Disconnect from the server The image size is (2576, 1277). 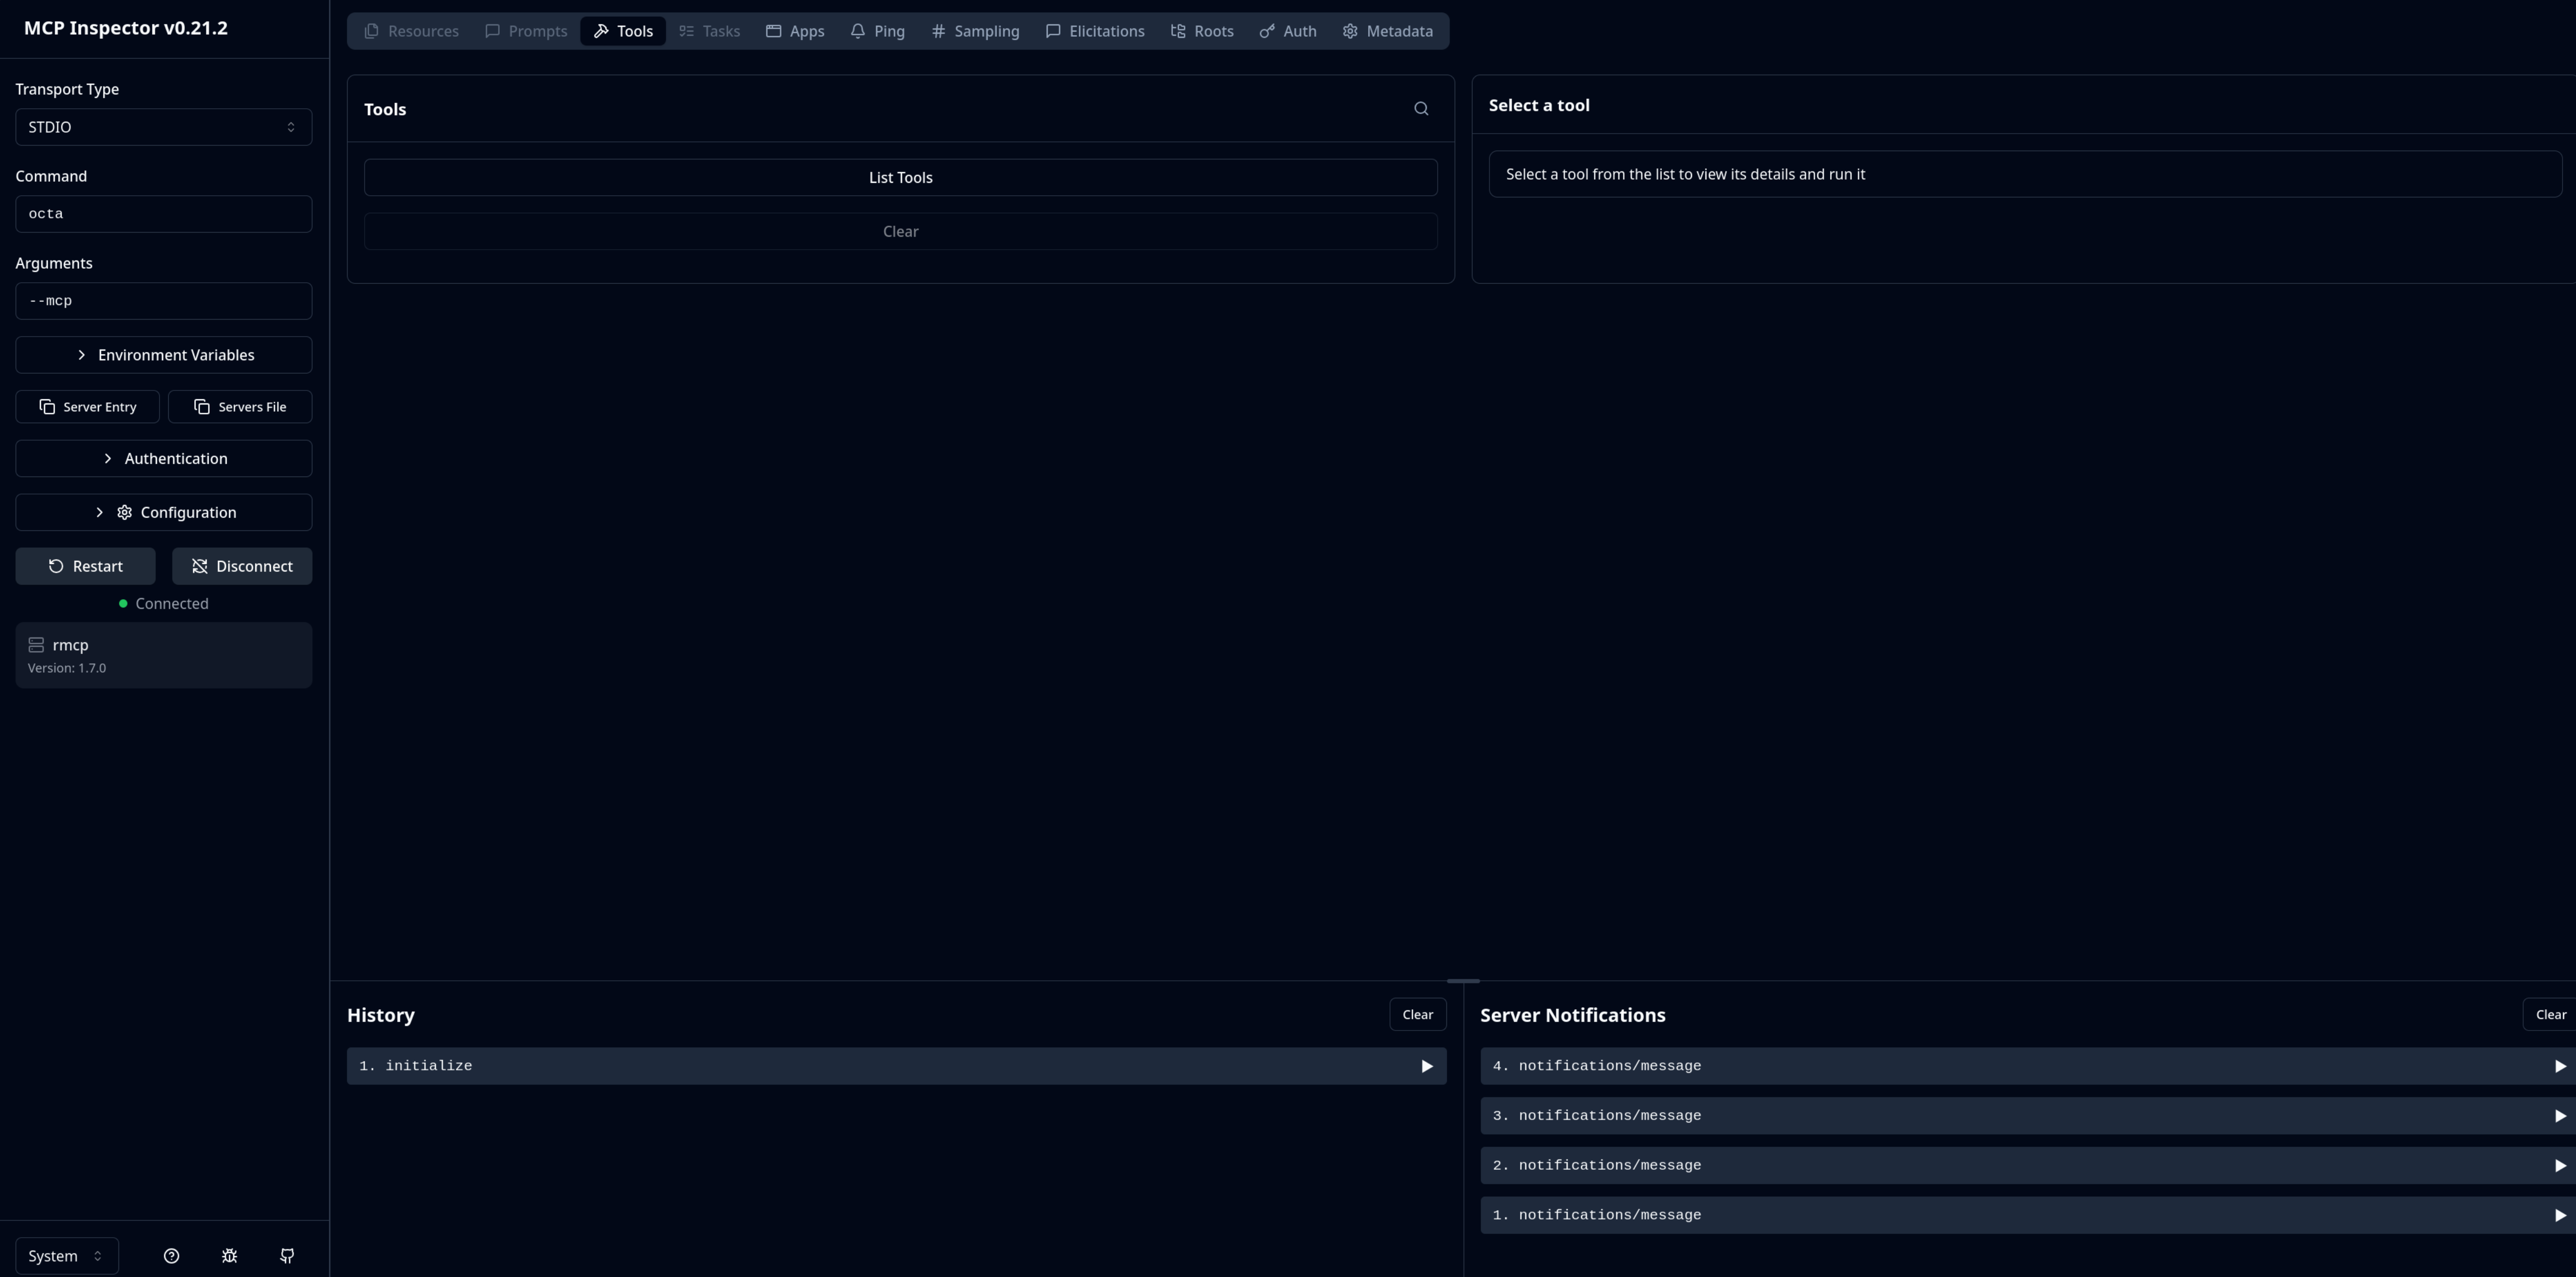pos(242,566)
